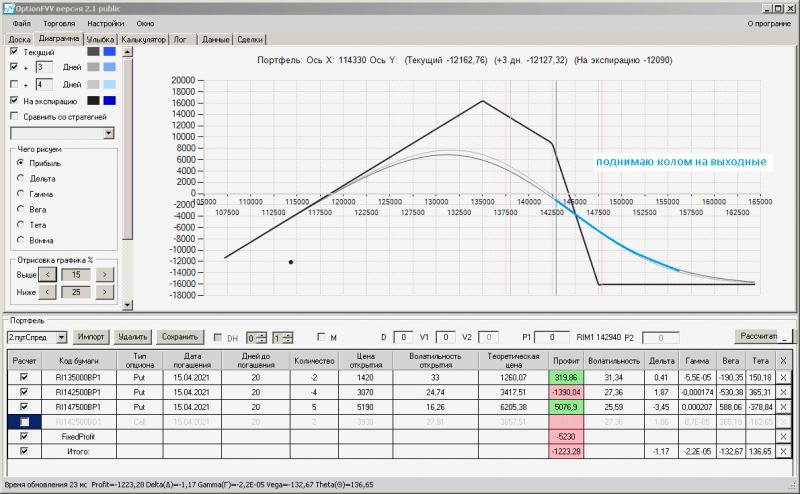This screenshot has height=494, width=800.
Task: Increase the Выше percentage with right arrow
Action: point(105,275)
